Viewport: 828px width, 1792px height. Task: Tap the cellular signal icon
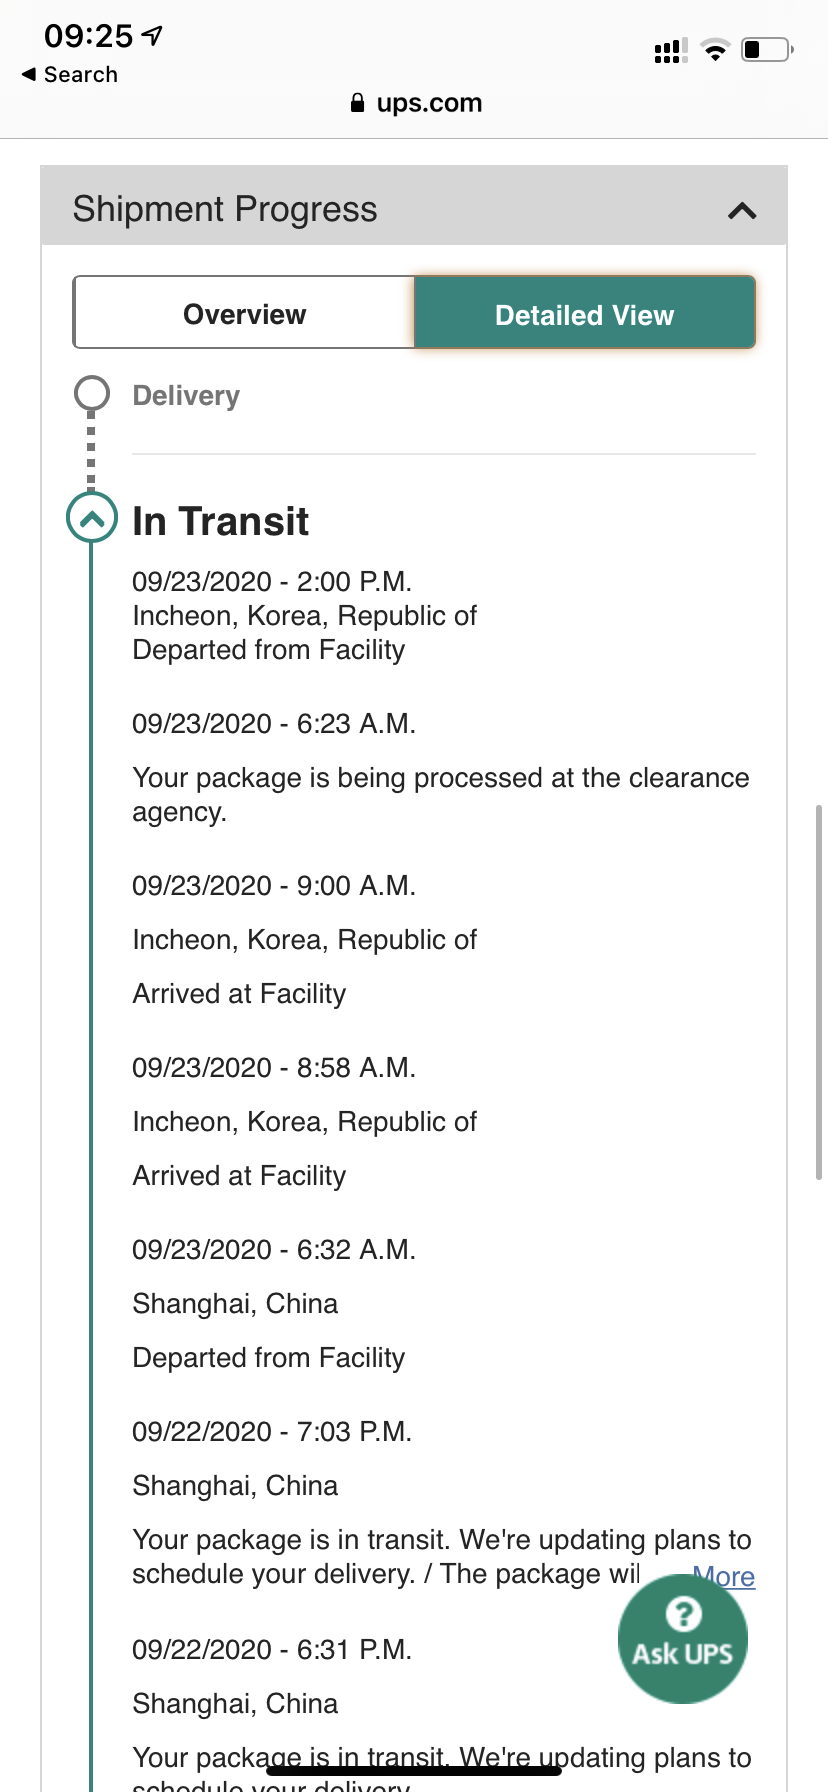670,50
